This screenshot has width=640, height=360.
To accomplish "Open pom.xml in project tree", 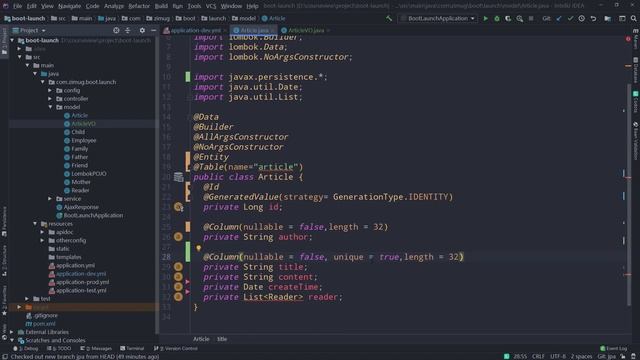I will 44,324.
